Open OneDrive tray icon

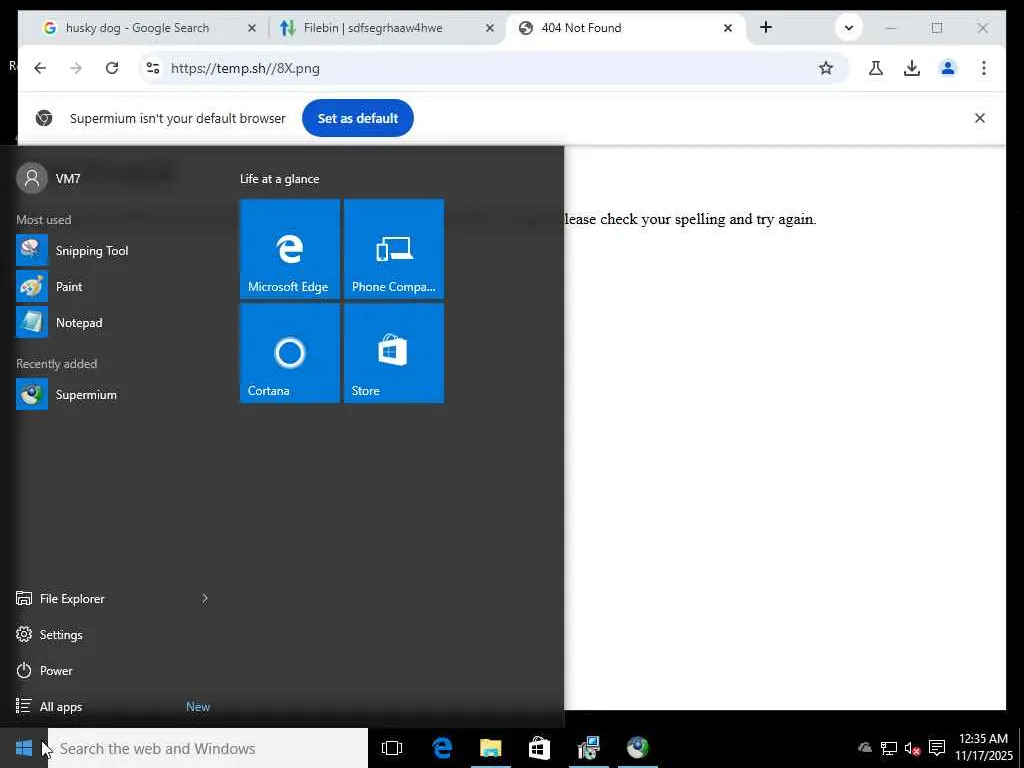pos(865,748)
